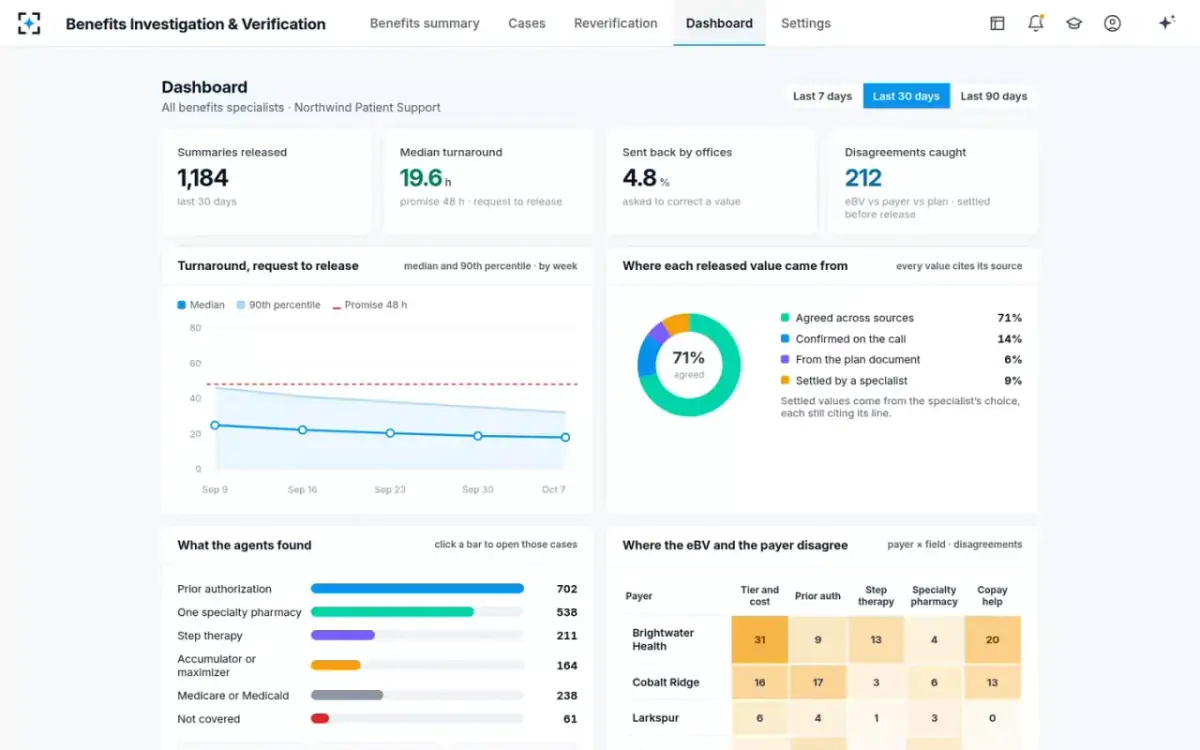Select the Dashboard tab
The width and height of the screenshot is (1200, 750).
click(719, 23)
